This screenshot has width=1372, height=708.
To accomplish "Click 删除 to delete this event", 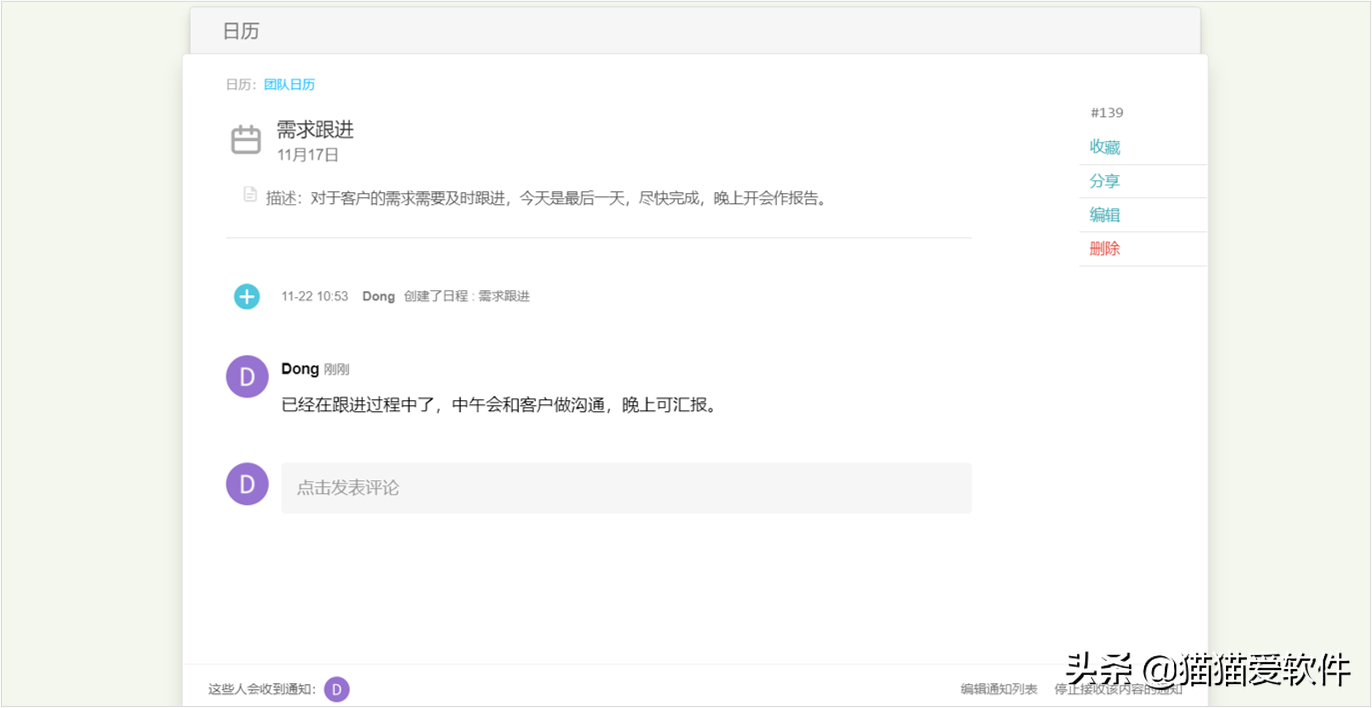I will pos(1104,248).
